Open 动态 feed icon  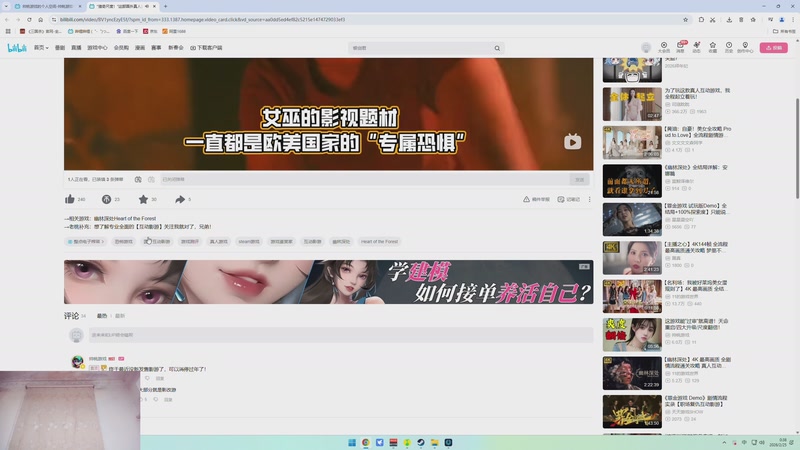[x=696, y=47]
